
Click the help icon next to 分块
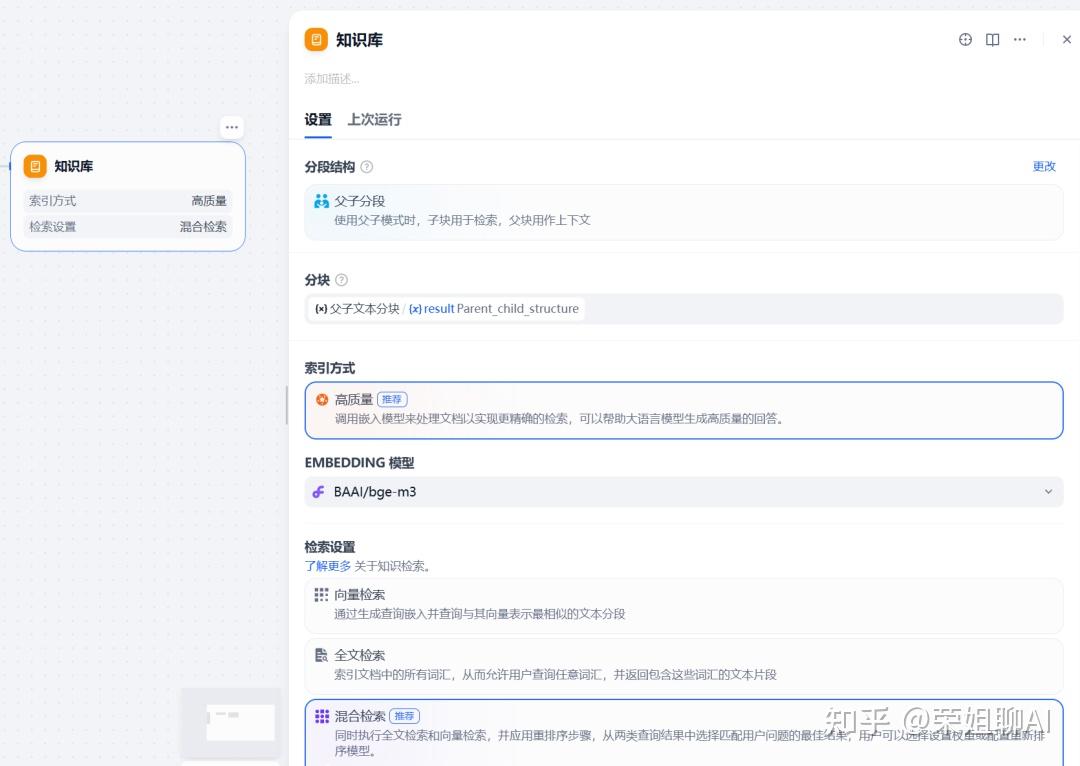point(342,280)
